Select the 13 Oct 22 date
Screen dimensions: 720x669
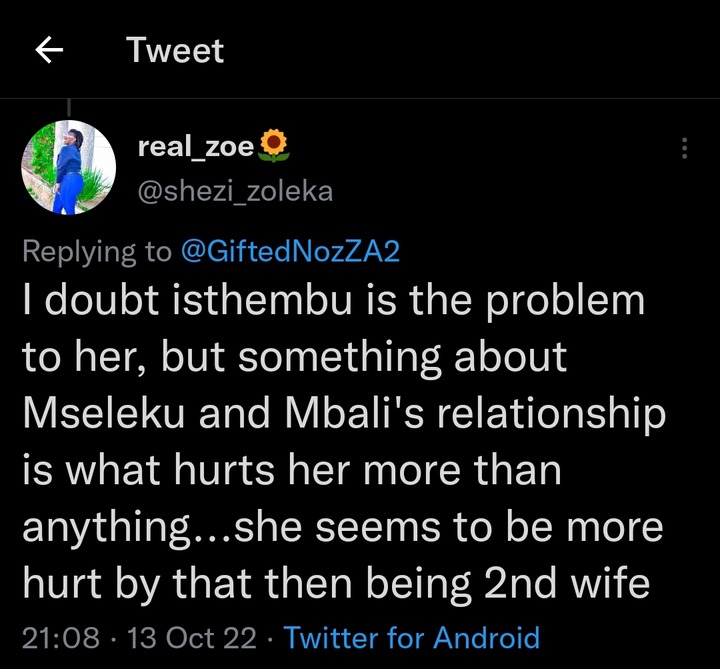(192, 637)
